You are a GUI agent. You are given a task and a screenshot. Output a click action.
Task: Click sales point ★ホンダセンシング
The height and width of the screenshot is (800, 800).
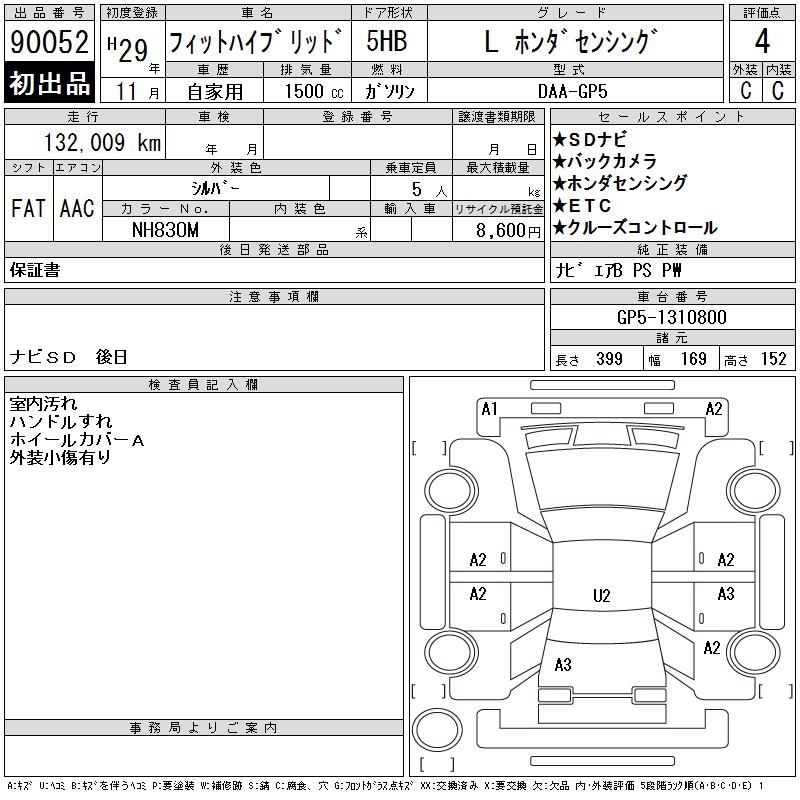coord(620,183)
